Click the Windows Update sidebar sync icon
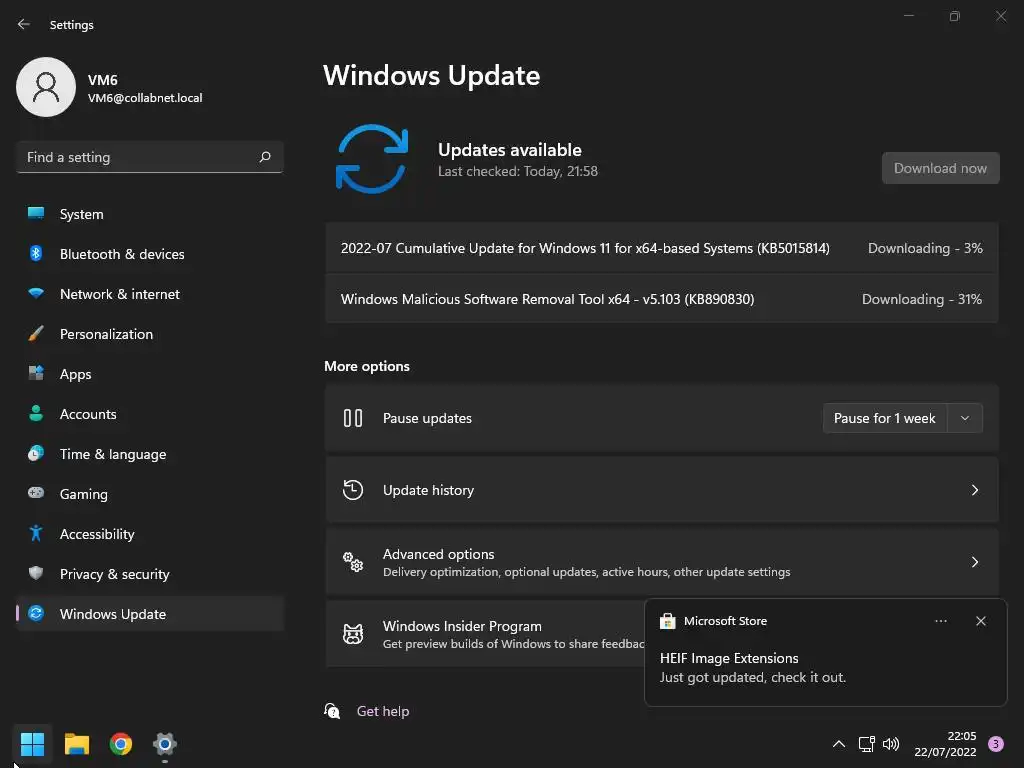Screen dimensions: 1024x768 tap(36, 613)
